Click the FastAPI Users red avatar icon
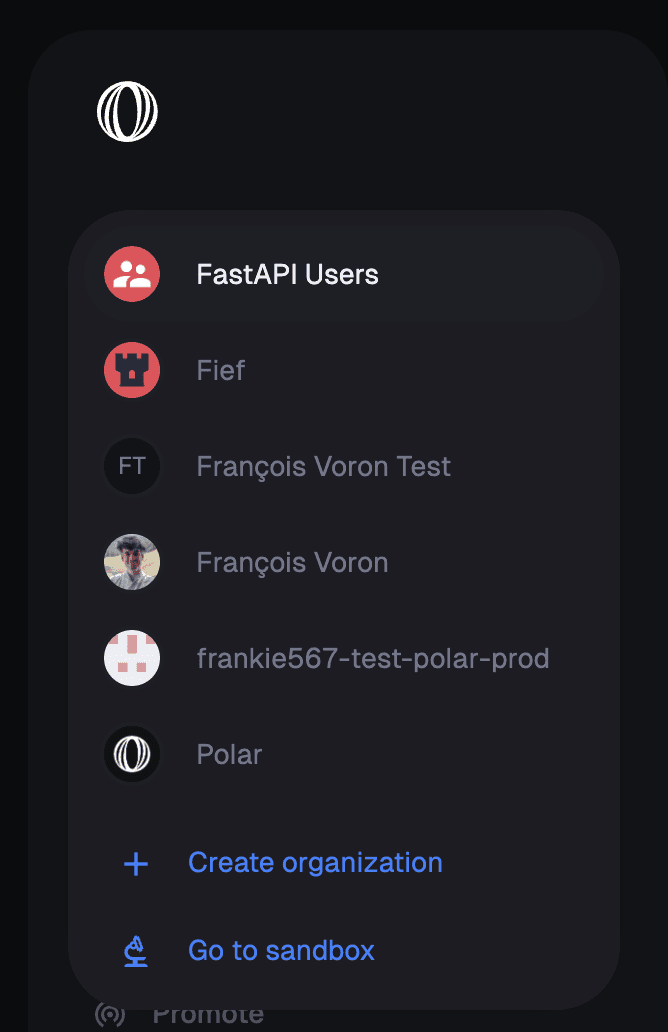Screen dimensions: 668x1032 click(132, 274)
